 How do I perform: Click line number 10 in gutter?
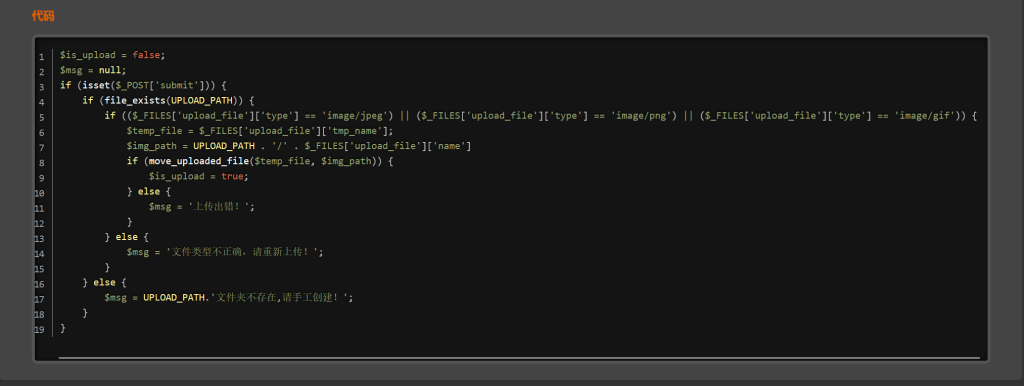click(40, 193)
